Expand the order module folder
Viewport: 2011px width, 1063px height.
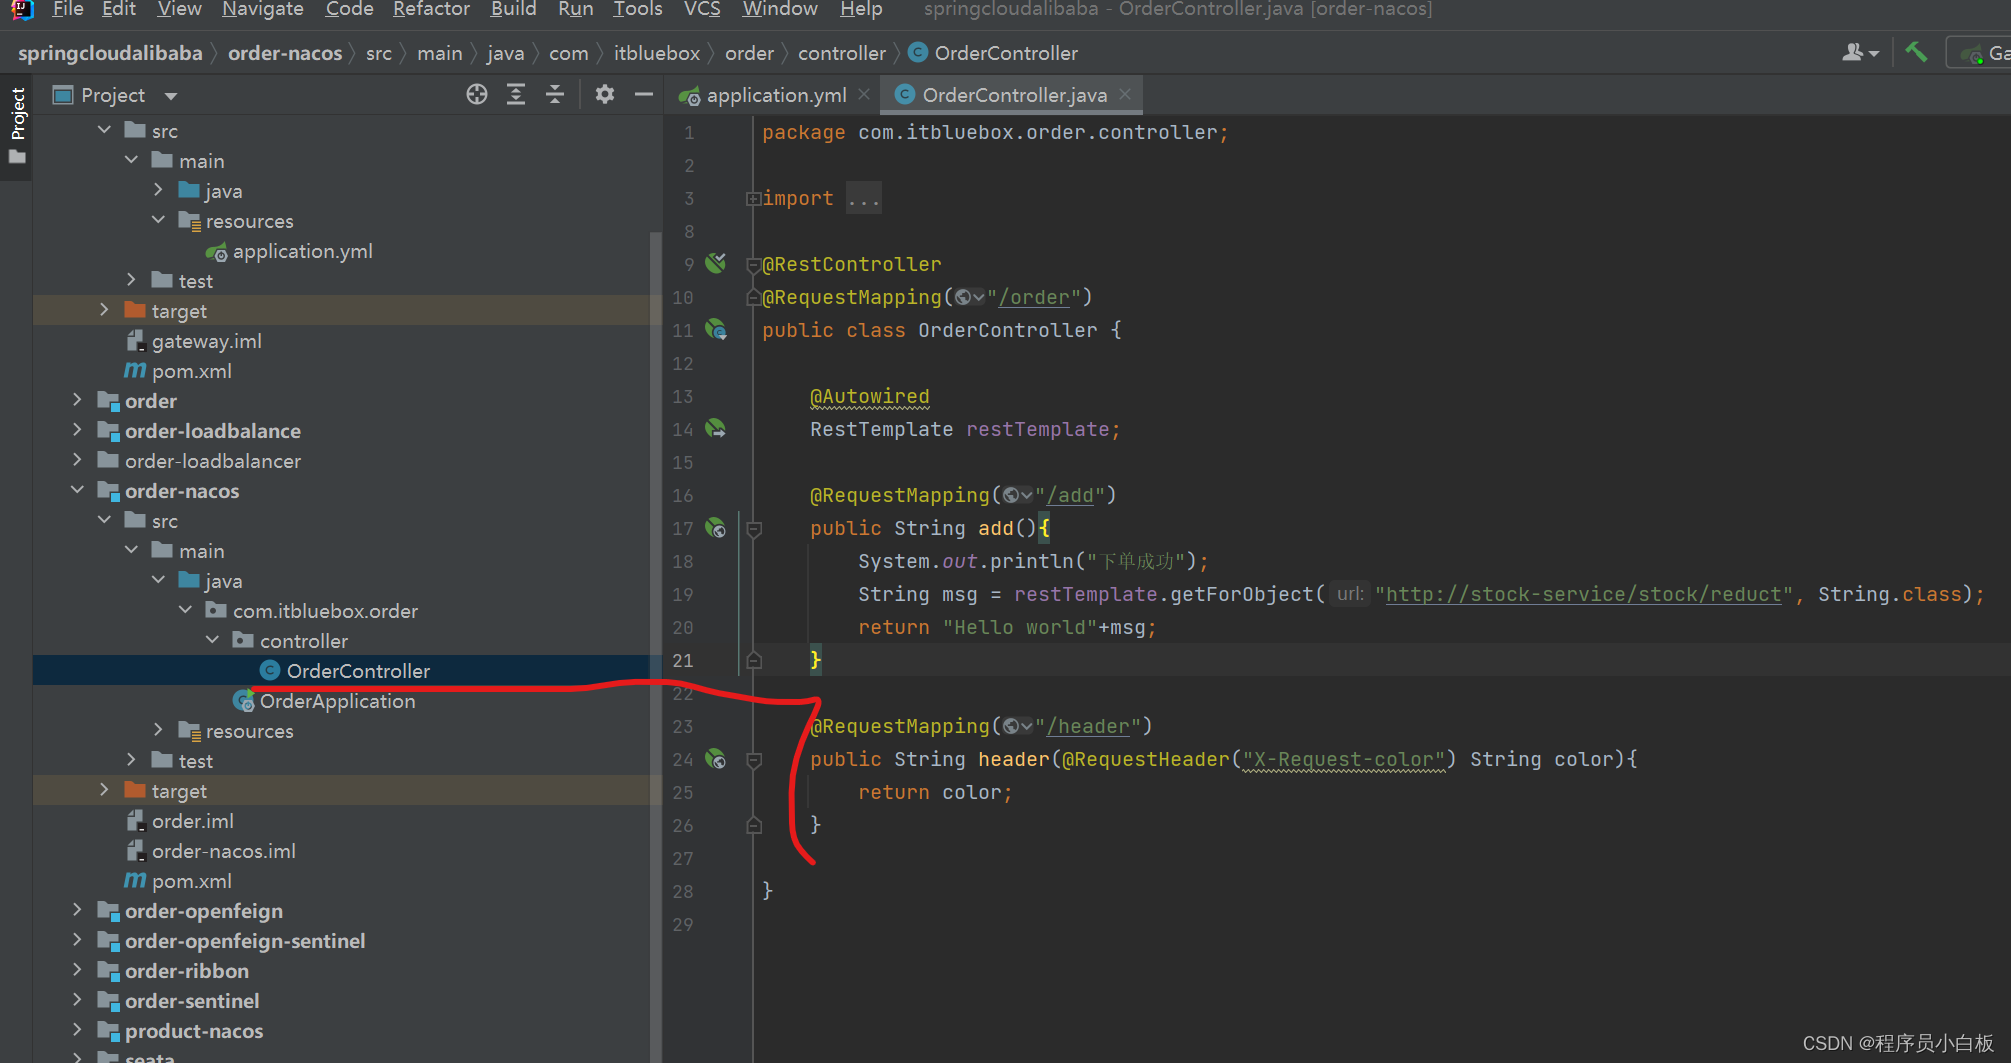coord(77,400)
